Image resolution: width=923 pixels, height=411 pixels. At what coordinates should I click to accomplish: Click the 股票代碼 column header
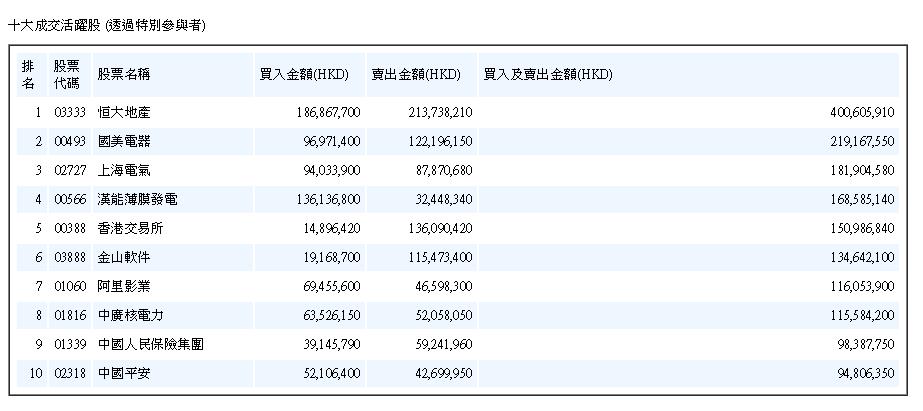pyautogui.click(x=67, y=74)
